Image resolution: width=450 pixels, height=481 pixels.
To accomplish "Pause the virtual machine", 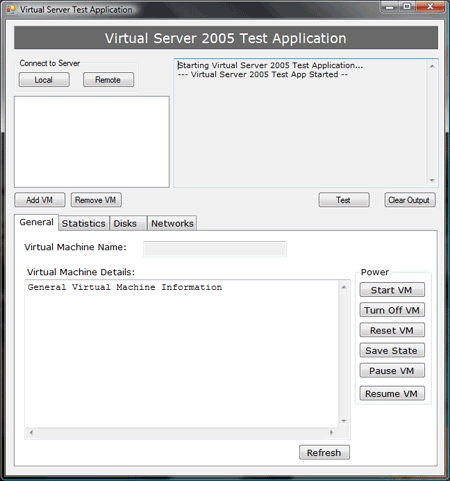I will (392, 371).
